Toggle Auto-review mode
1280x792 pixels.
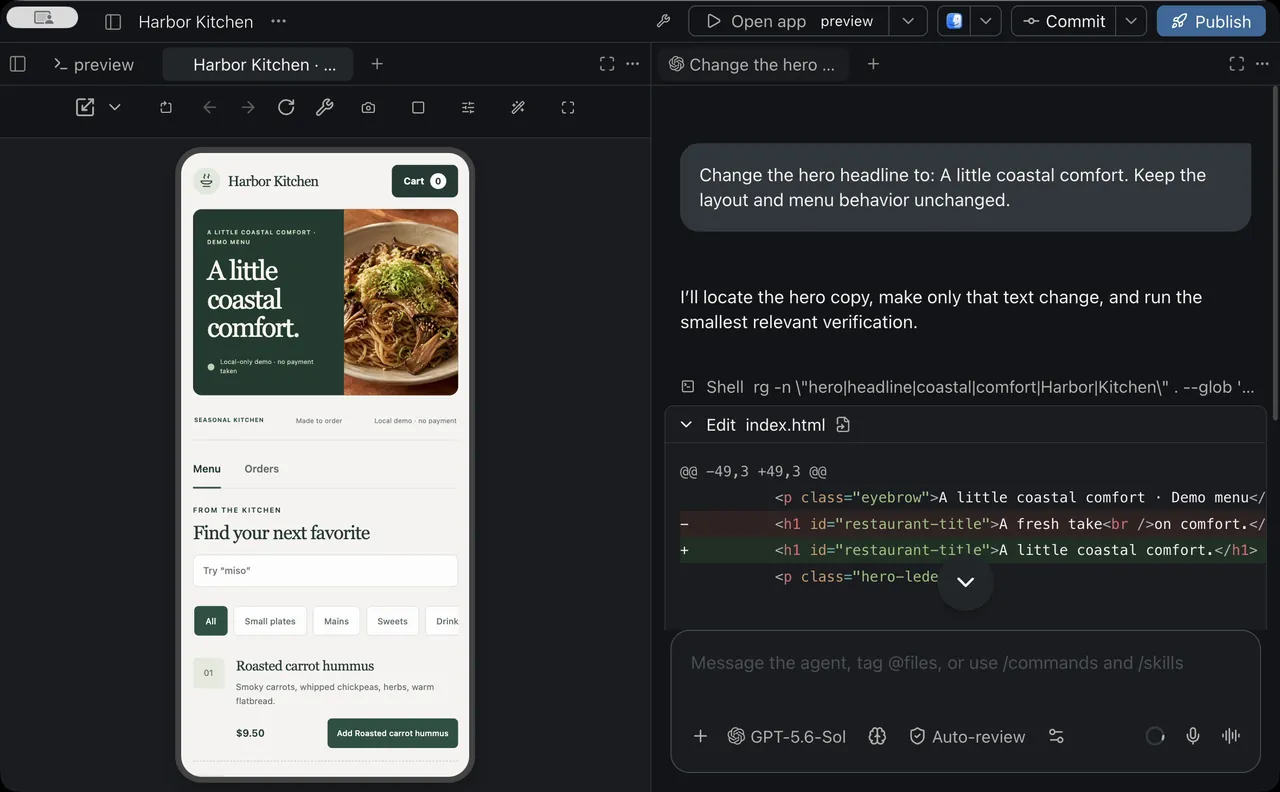pos(967,736)
